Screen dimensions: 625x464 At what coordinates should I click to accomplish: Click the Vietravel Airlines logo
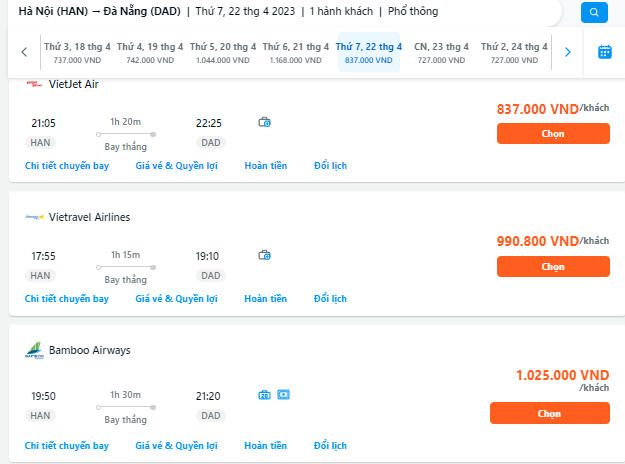coord(34,217)
